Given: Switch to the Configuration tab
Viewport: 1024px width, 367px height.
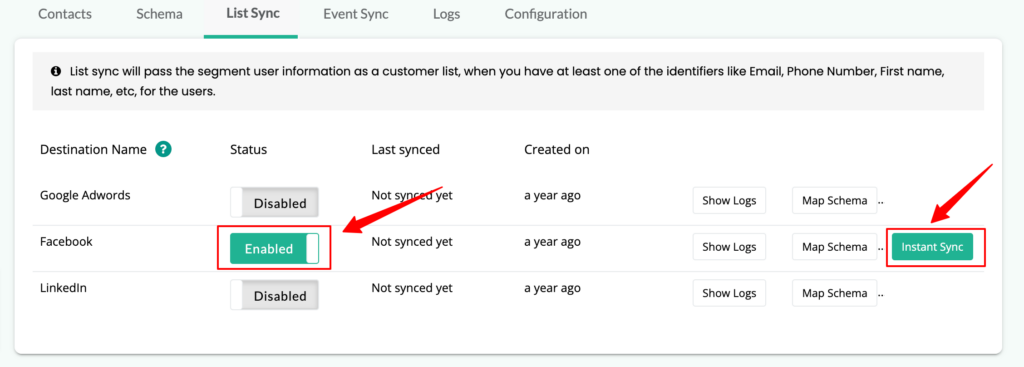Looking at the screenshot, I should (x=546, y=14).
